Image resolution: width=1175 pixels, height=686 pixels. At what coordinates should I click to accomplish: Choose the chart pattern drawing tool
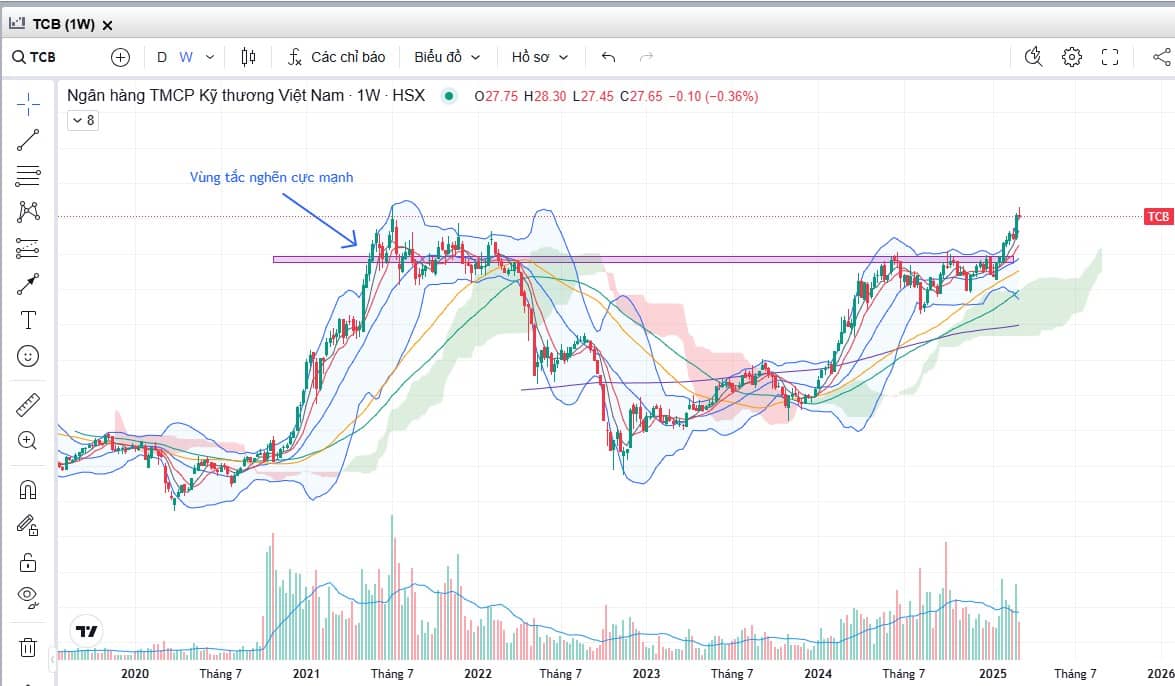[x=28, y=211]
